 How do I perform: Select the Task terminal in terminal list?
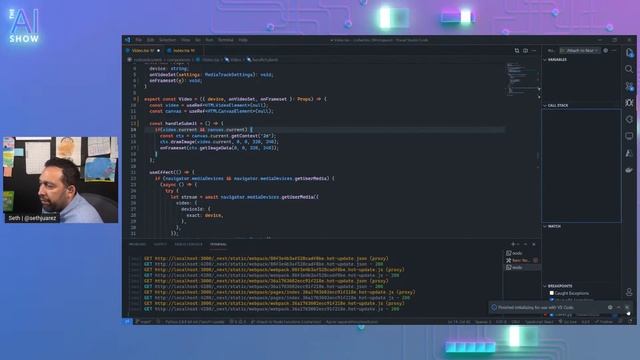tap(522, 260)
